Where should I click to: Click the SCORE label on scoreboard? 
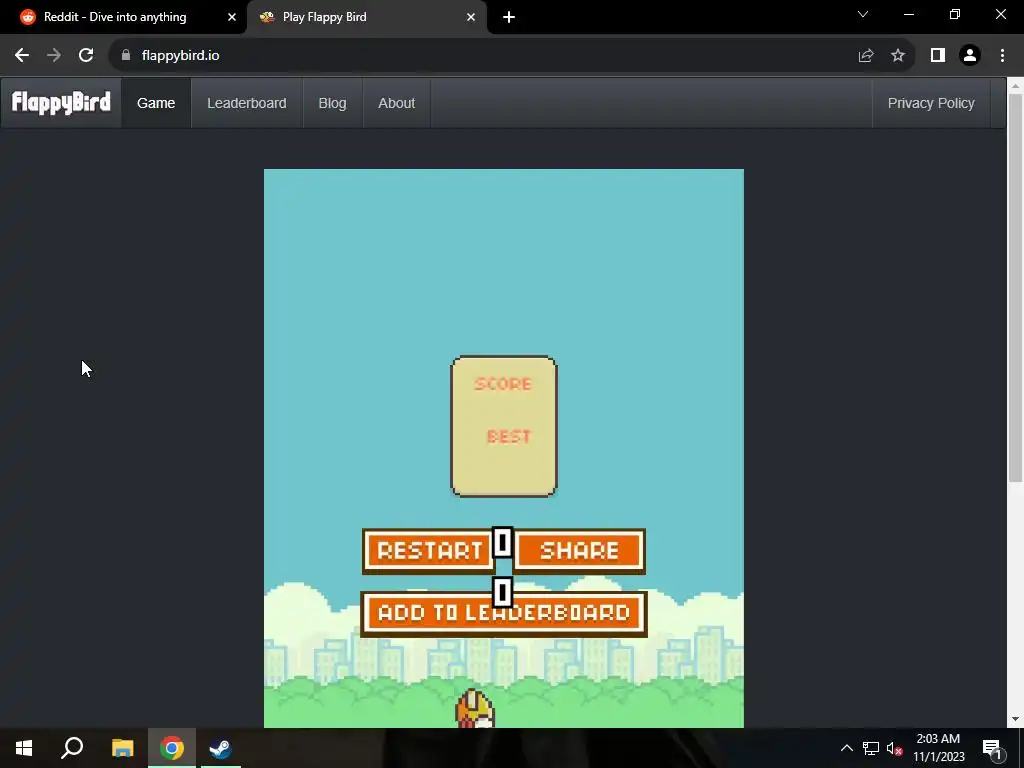click(503, 384)
